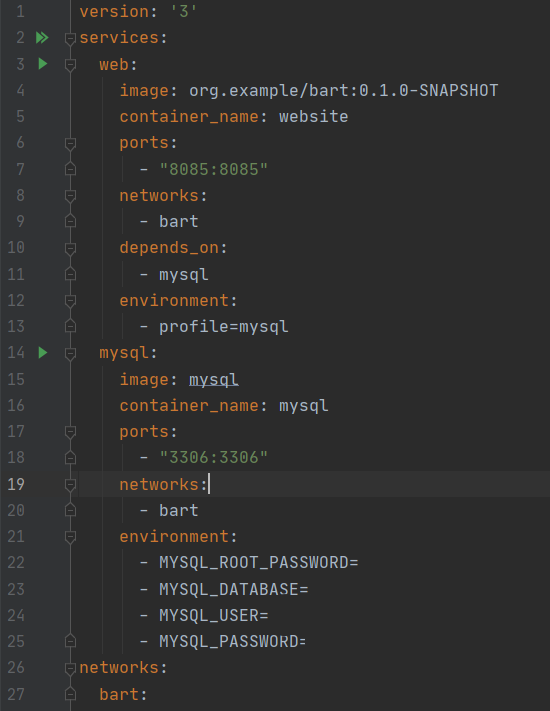This screenshot has width=550, height=711.
Task: Place cursor after MYSQL_DATABASE=
Action: click(x=309, y=589)
